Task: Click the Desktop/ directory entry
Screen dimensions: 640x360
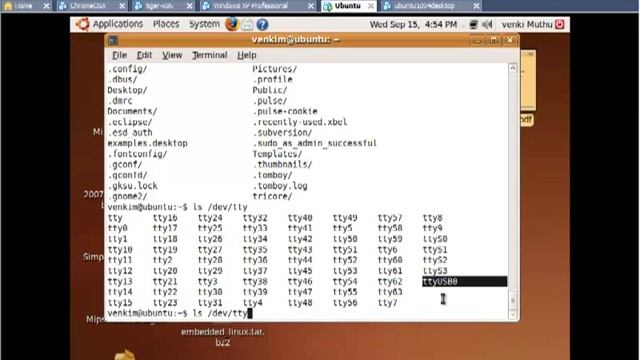Action: [127, 90]
